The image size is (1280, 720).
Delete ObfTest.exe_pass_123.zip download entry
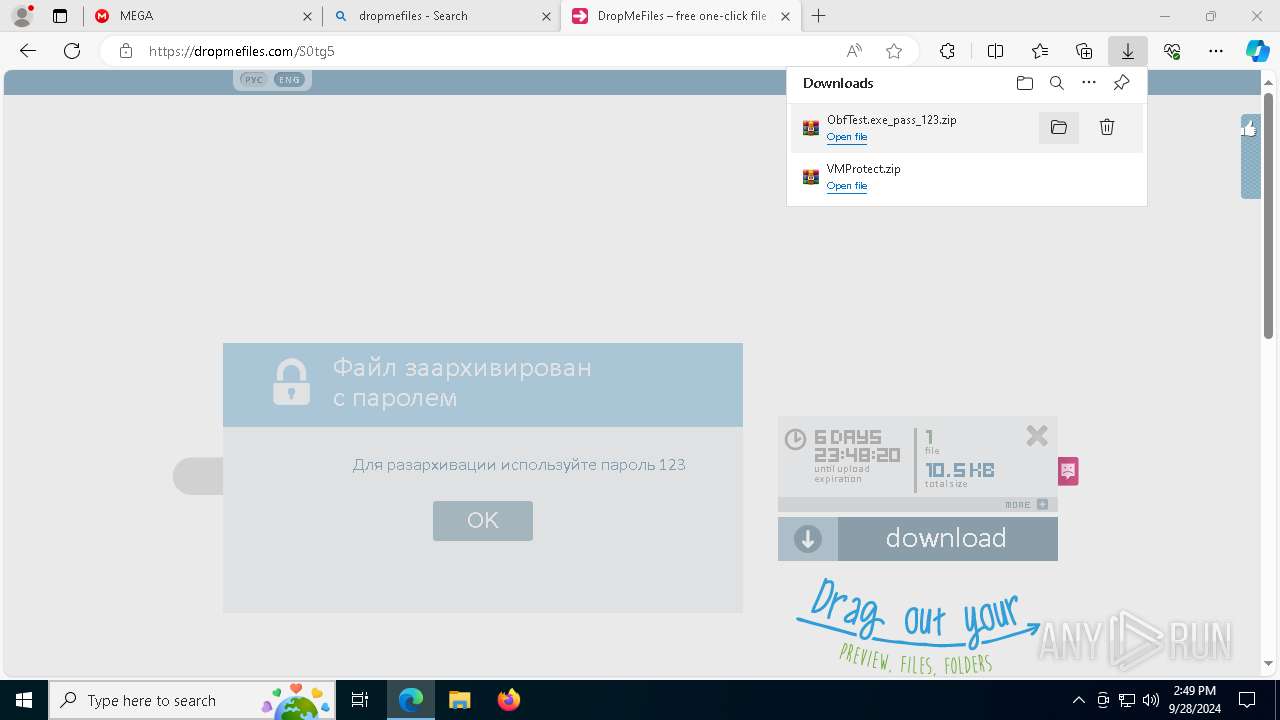(1107, 127)
